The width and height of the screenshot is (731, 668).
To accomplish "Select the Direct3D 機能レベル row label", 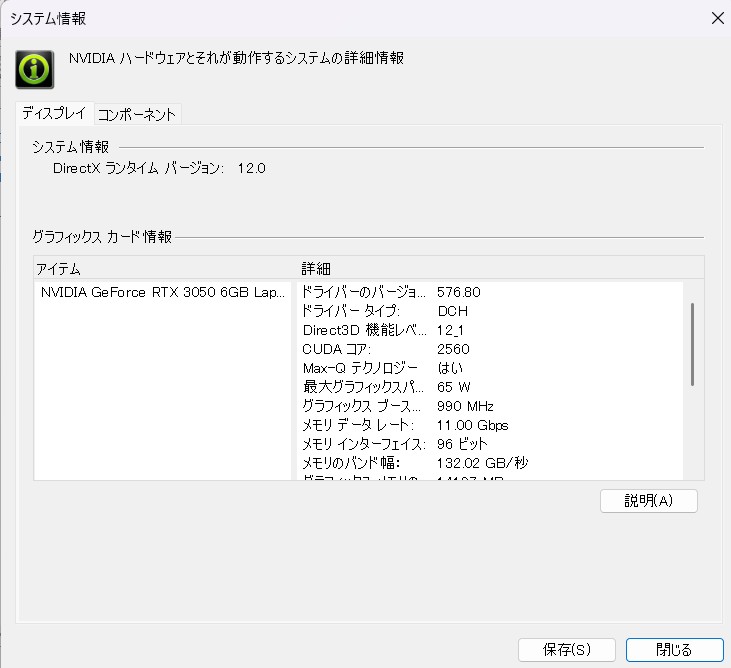I will (x=364, y=330).
